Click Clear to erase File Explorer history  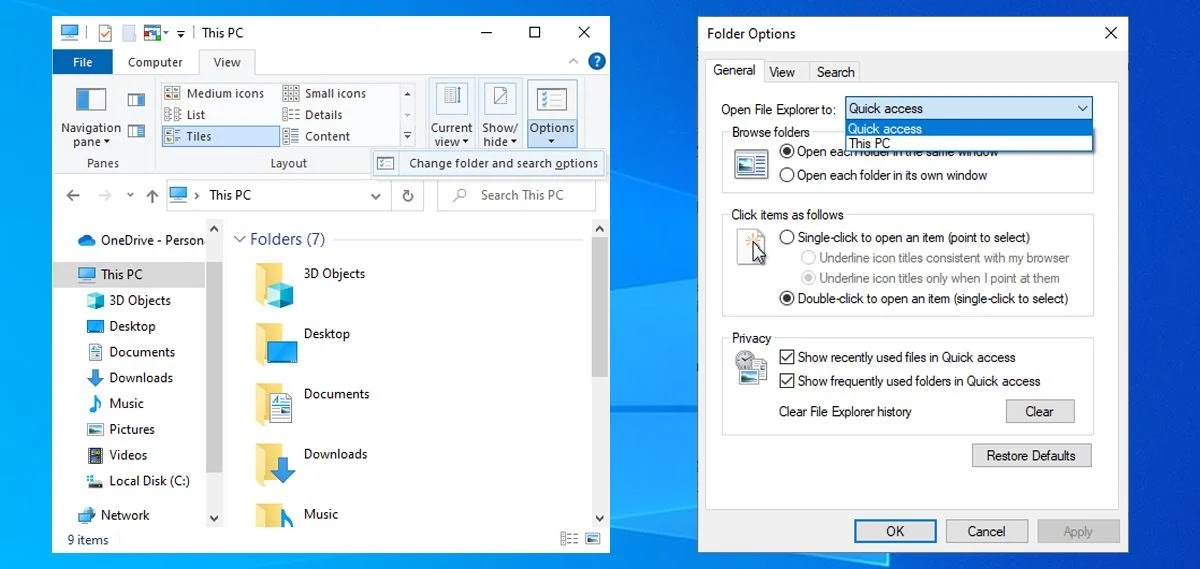click(1039, 411)
